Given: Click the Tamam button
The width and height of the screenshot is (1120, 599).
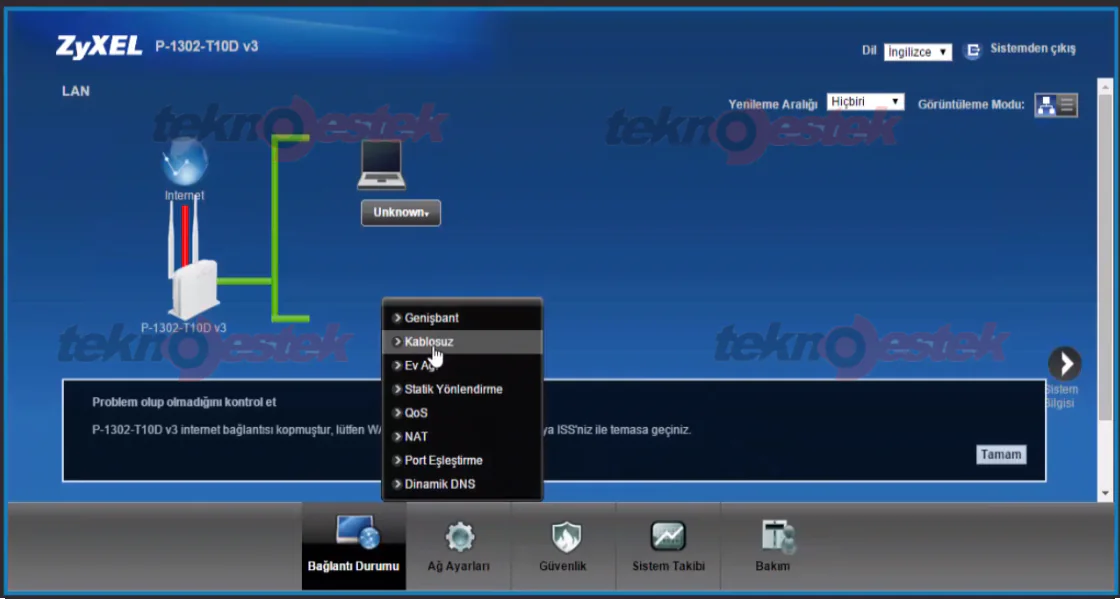Looking at the screenshot, I should tap(1001, 454).
